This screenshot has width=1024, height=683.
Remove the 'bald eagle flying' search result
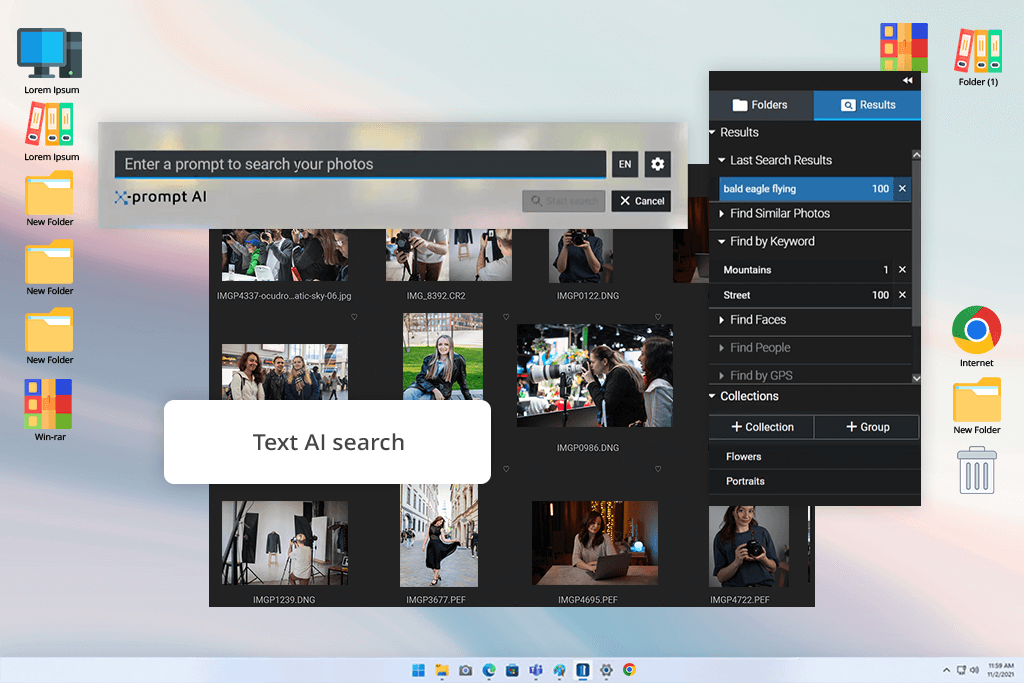(x=902, y=189)
